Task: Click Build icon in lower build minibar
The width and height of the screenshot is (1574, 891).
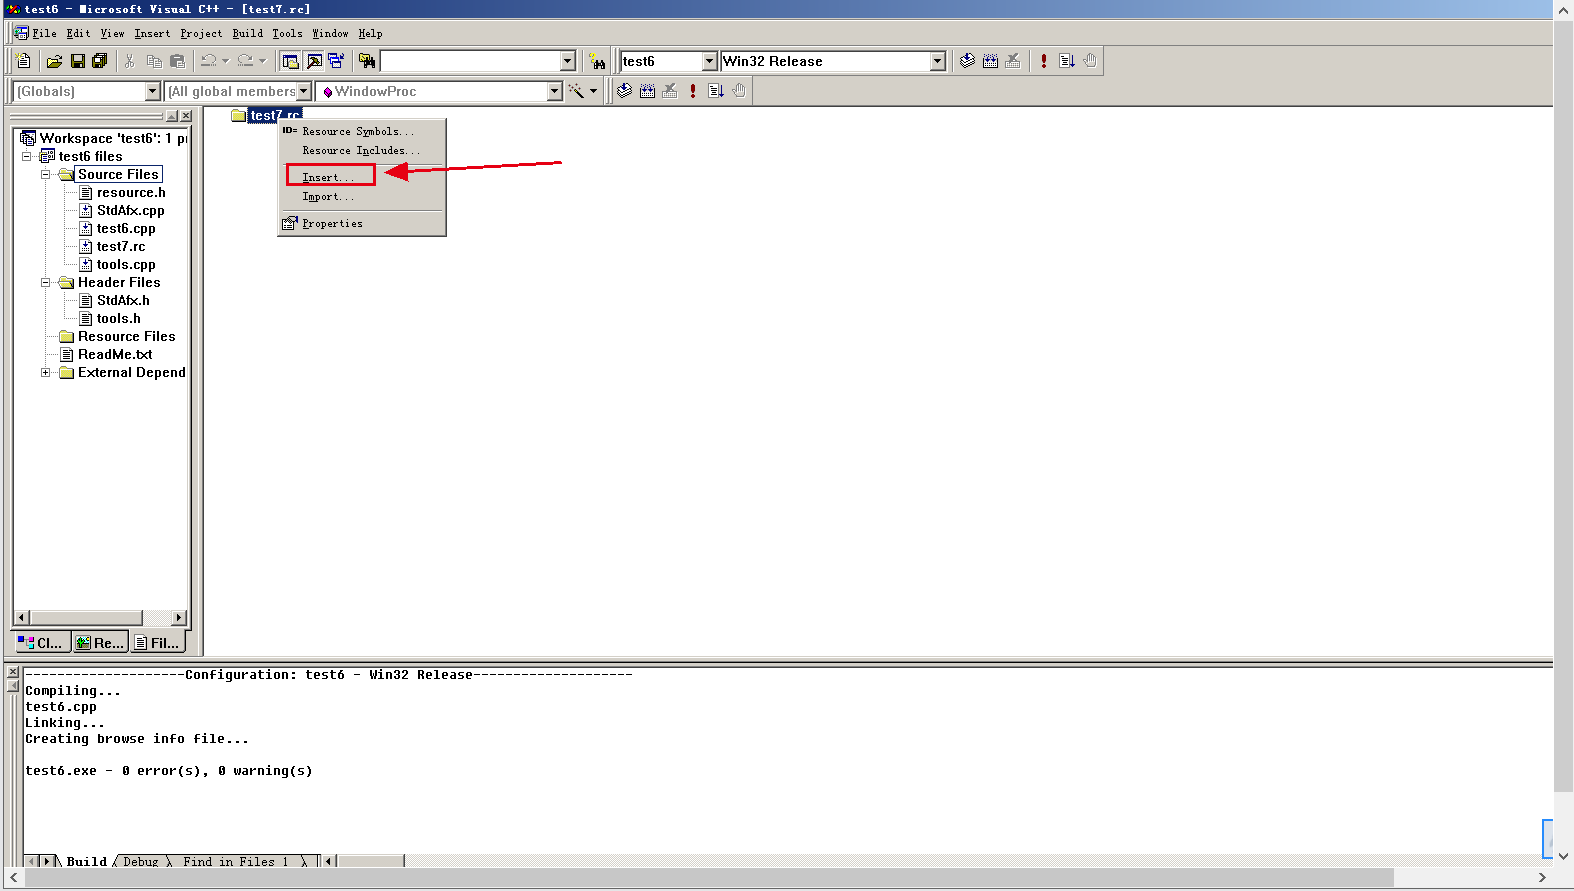Action: [x=647, y=91]
